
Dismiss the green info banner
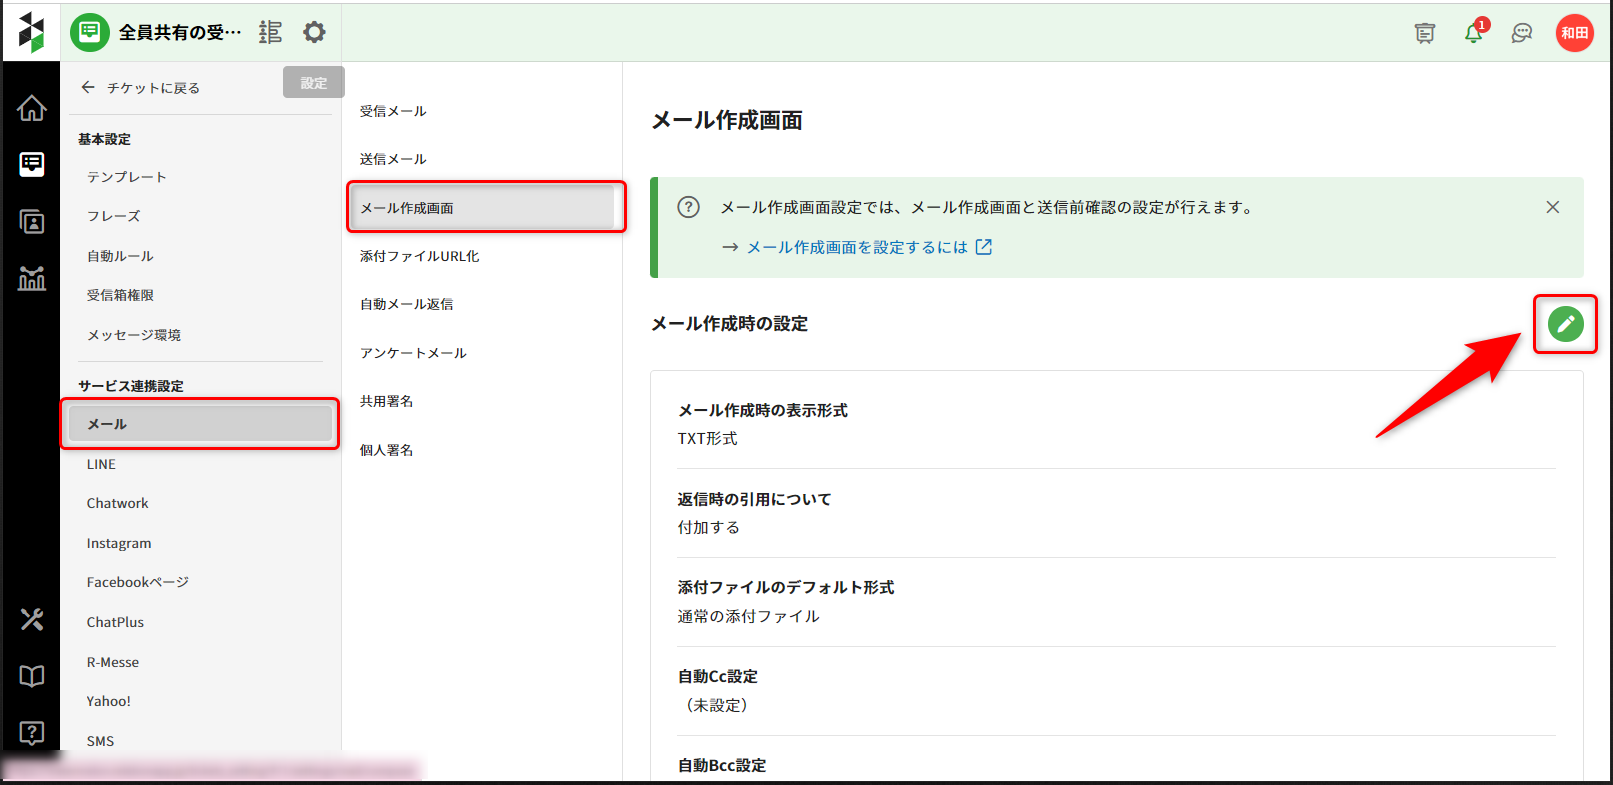click(x=1552, y=207)
